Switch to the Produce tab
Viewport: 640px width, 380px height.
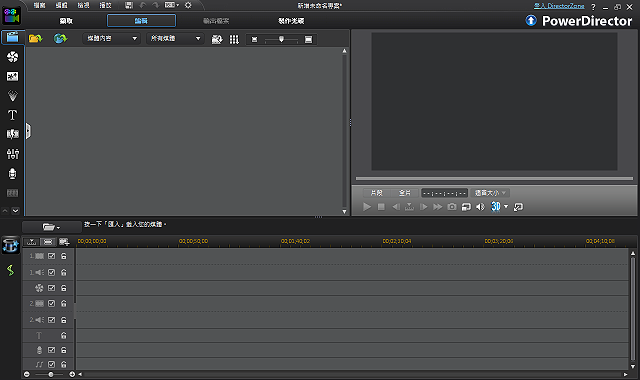pos(216,21)
